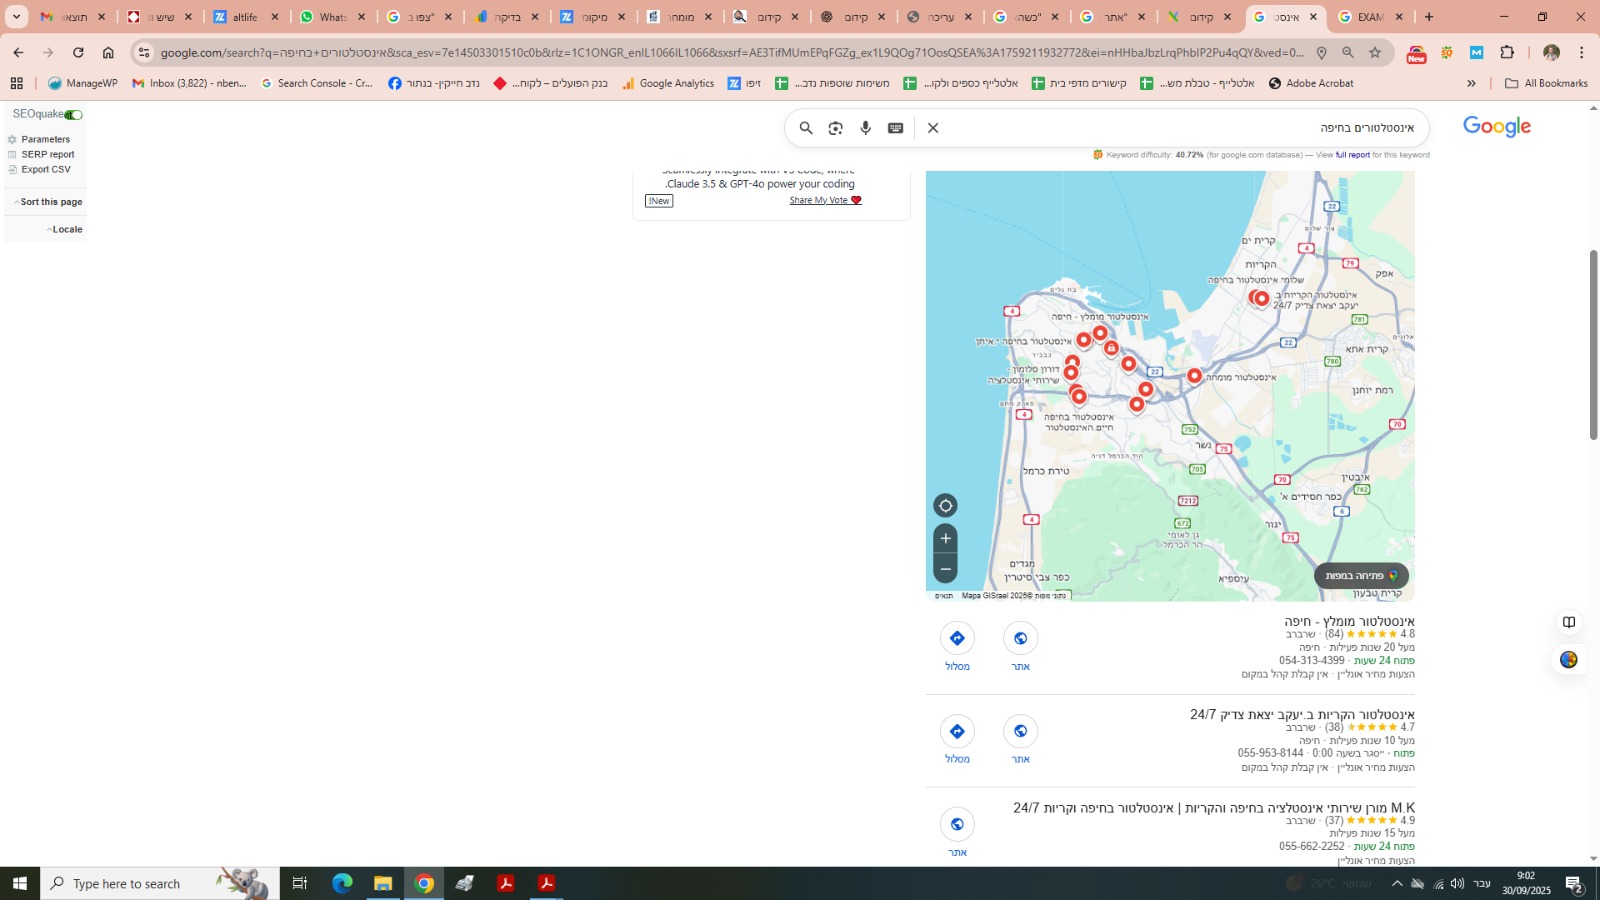Get directions to אינסטלטור מומלץ - חיפה
Screen dimensions: 1600x900
pyautogui.click(x=957, y=639)
